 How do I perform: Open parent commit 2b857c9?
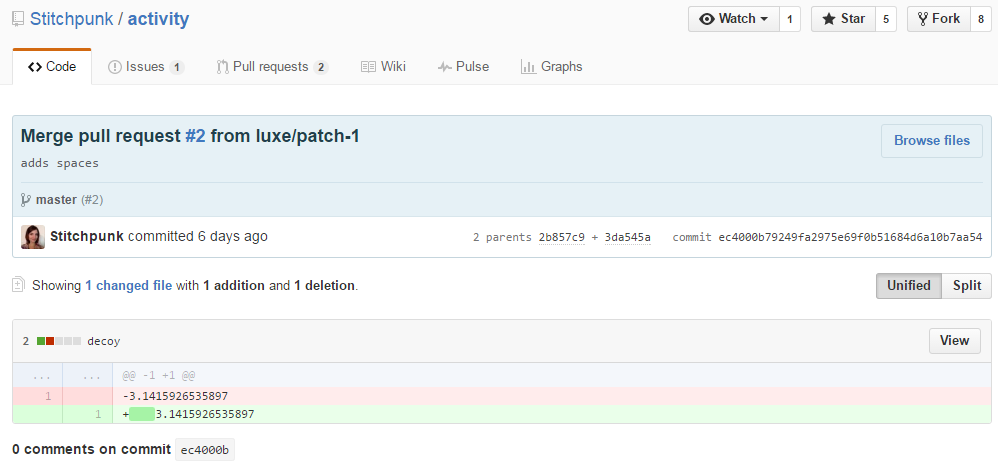click(561, 238)
